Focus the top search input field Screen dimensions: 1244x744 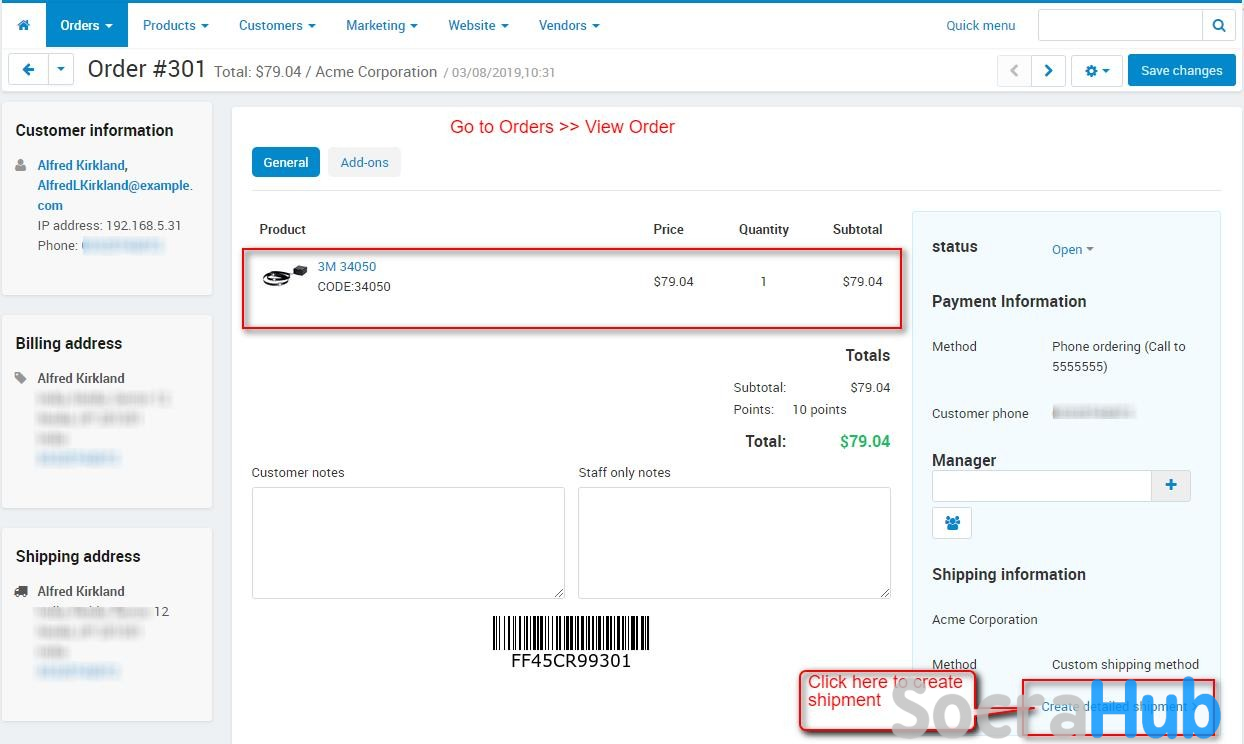(1120, 25)
